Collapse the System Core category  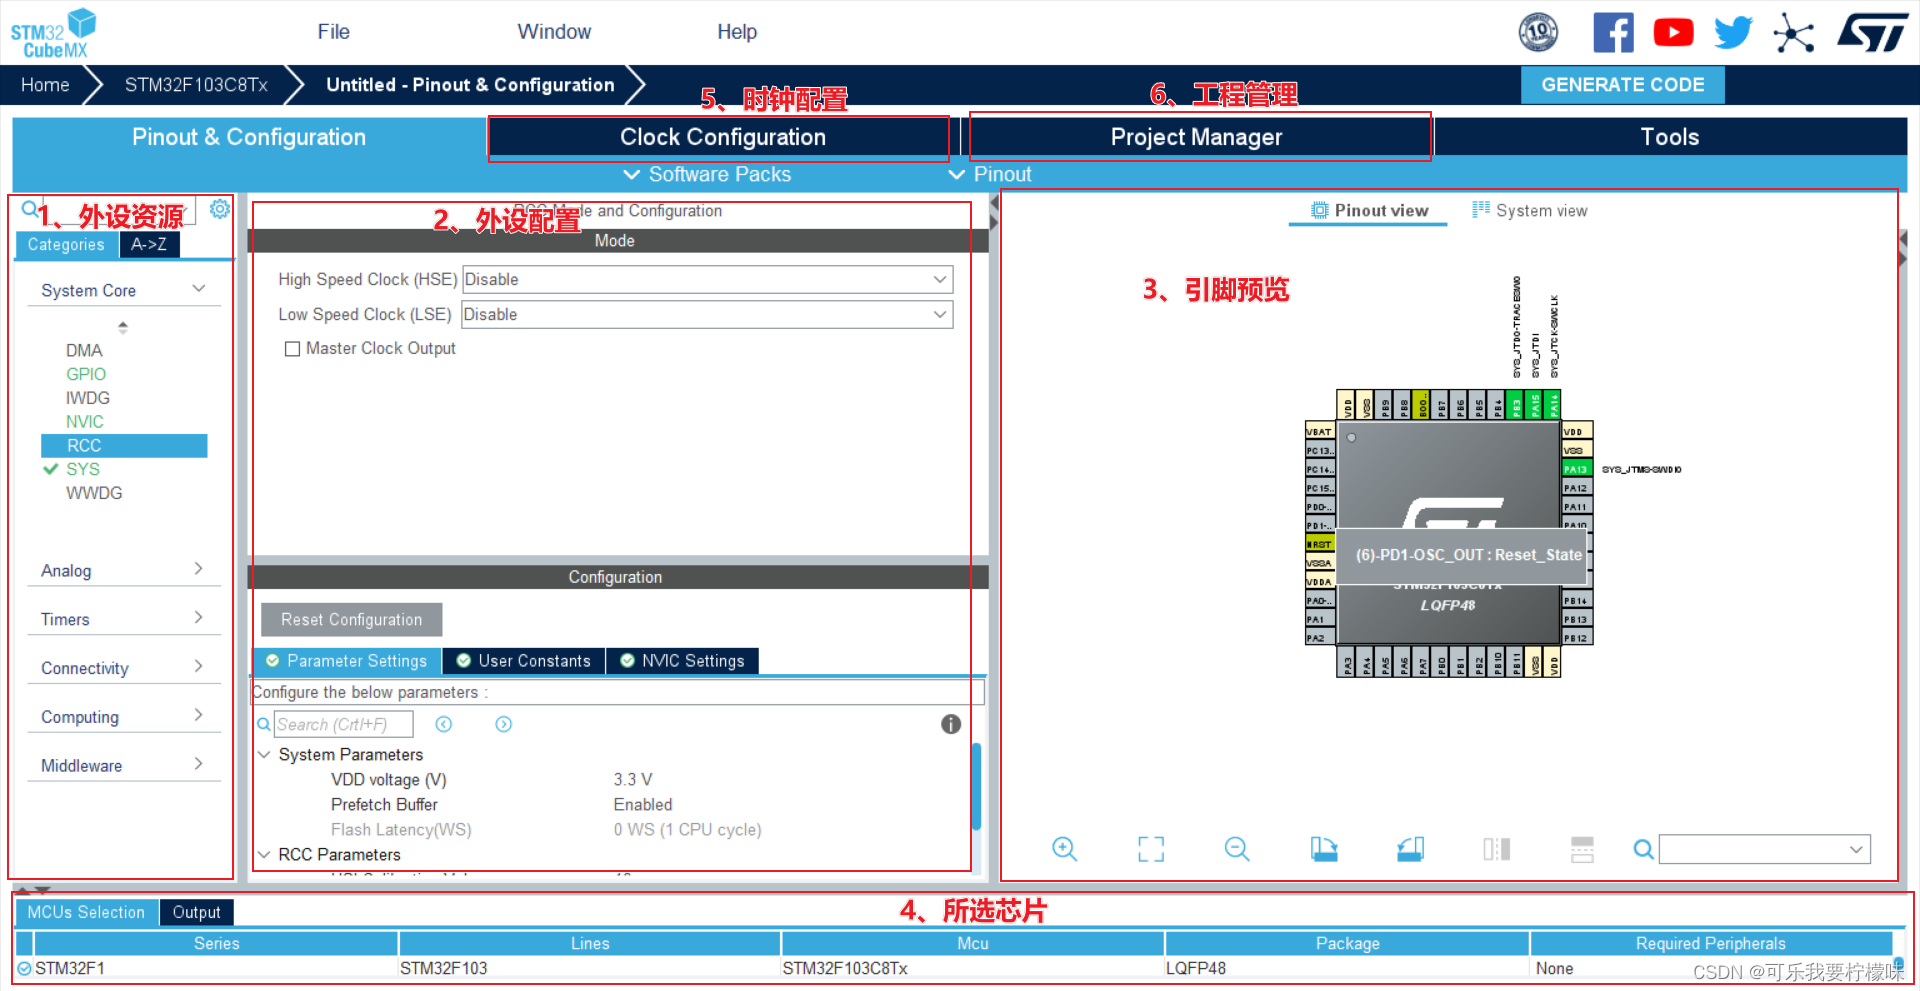coord(198,289)
